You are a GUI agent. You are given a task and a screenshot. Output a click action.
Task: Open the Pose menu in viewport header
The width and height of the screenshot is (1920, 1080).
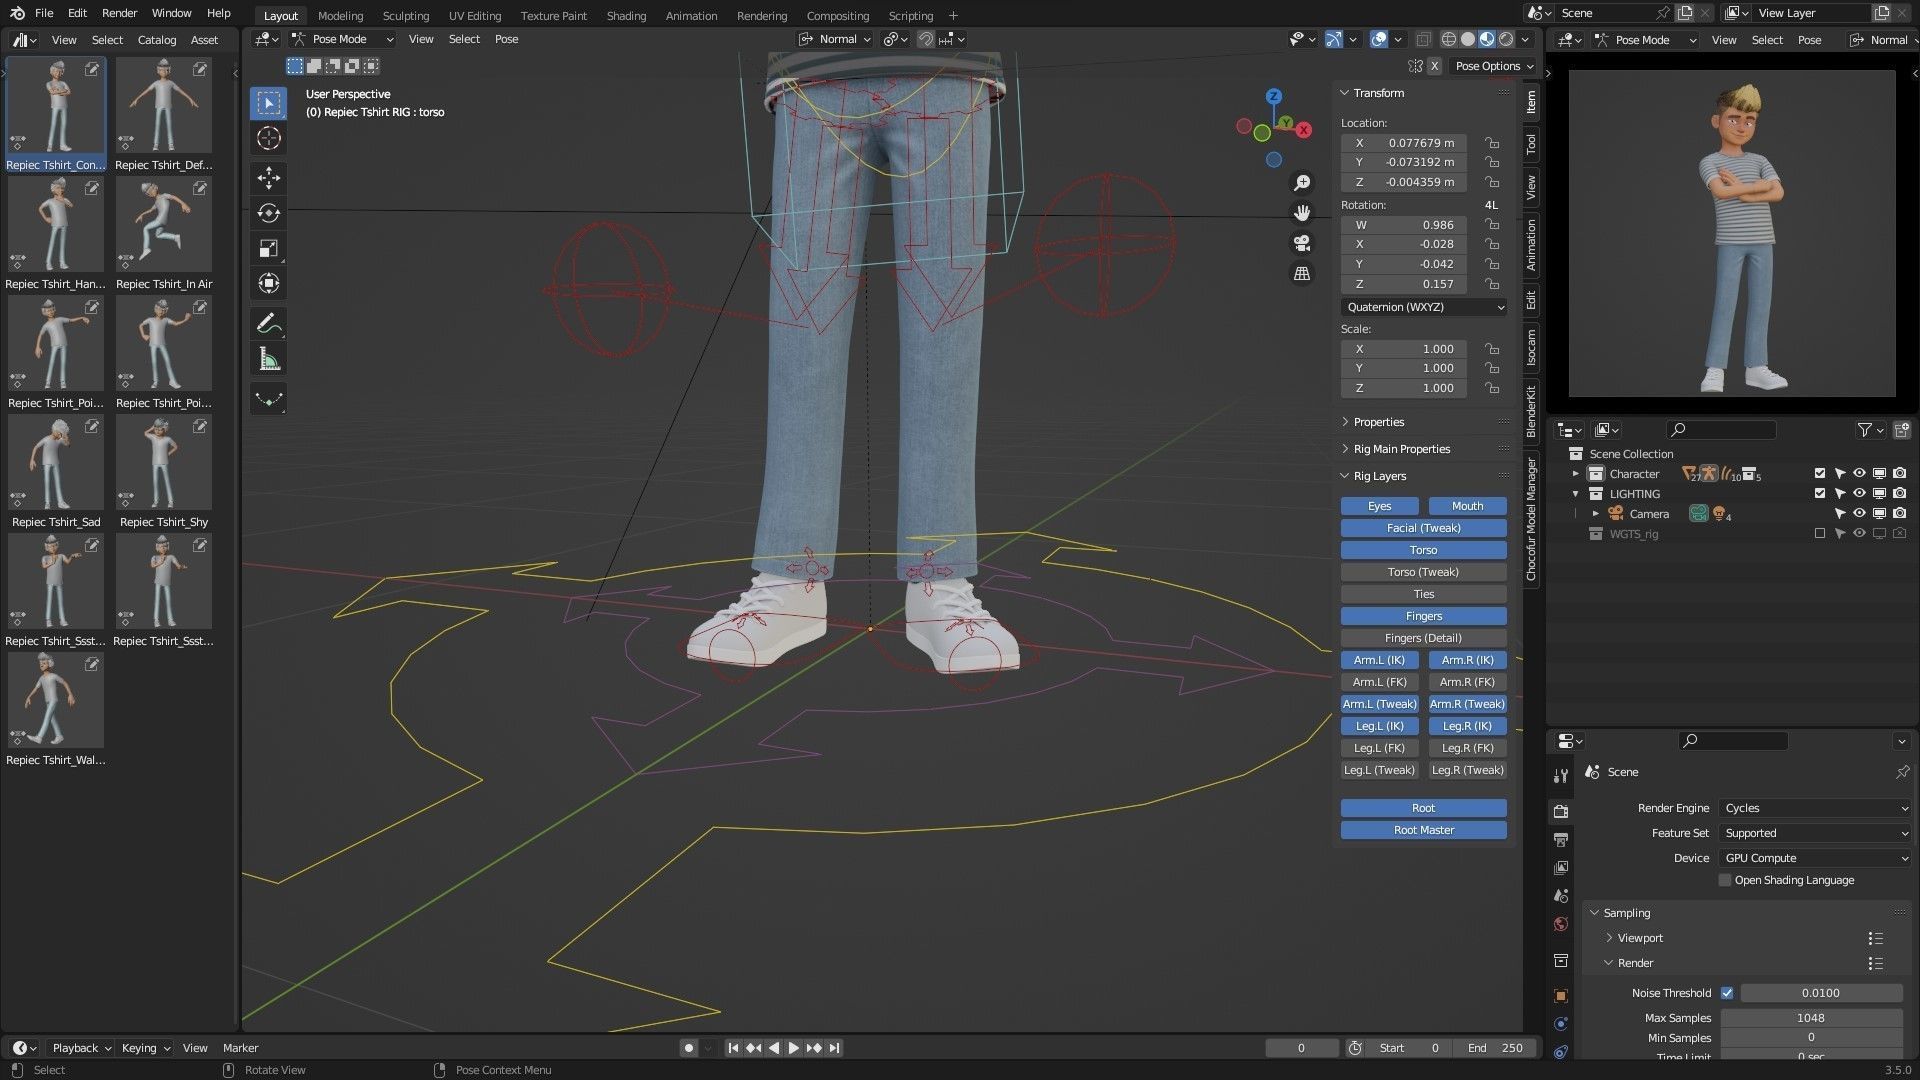click(x=506, y=39)
